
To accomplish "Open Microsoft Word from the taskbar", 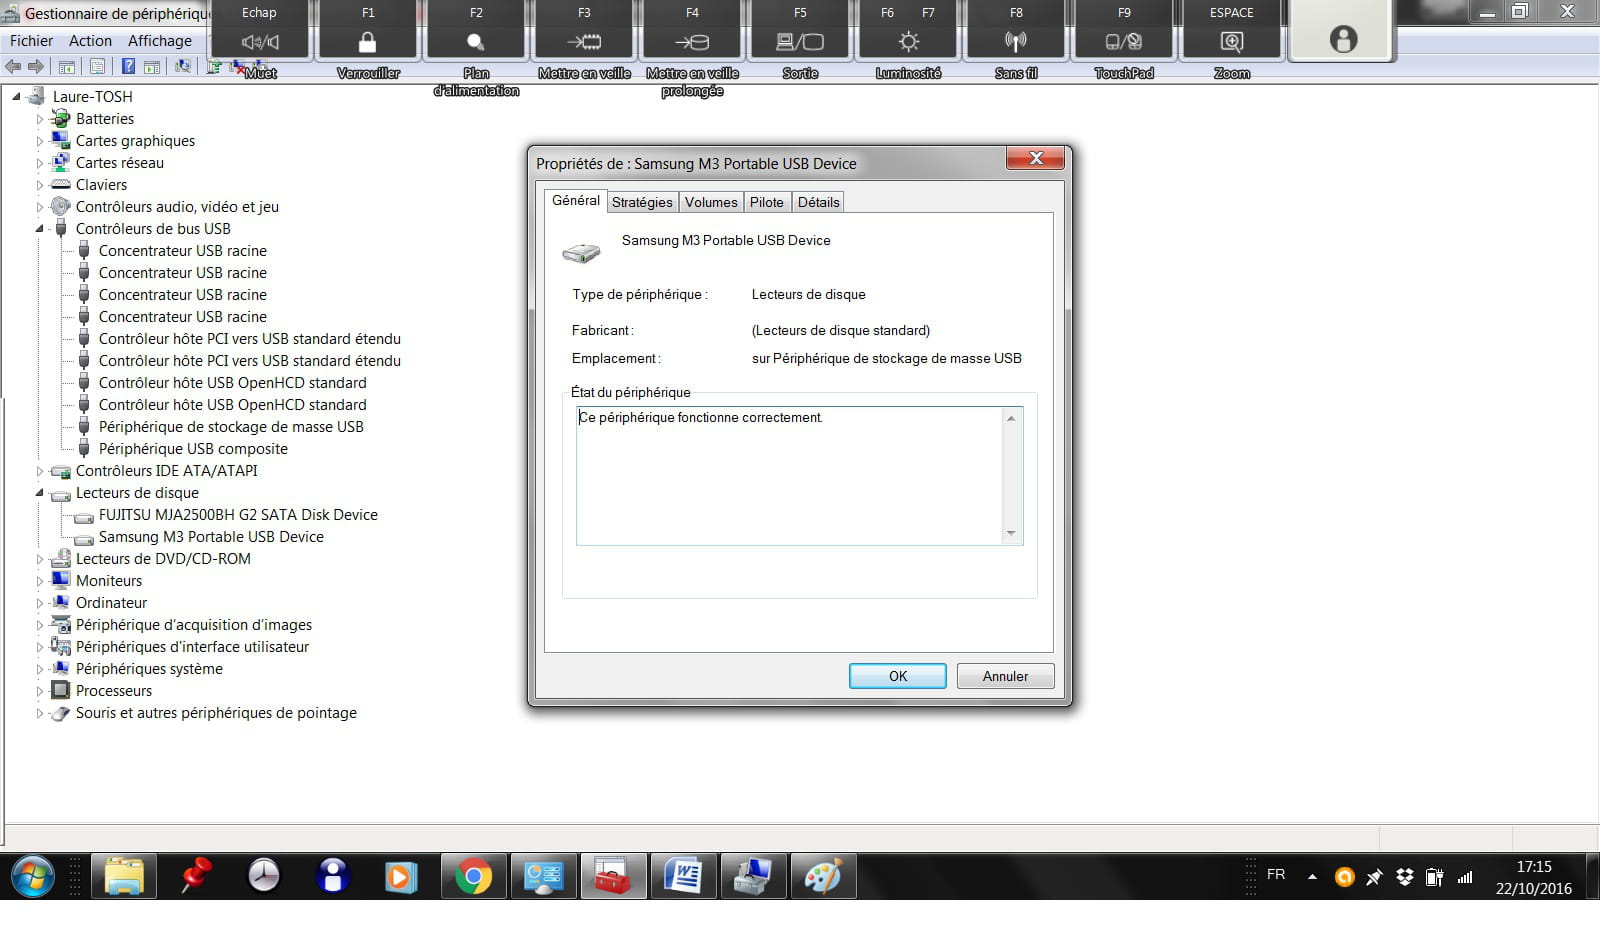I will pos(683,877).
